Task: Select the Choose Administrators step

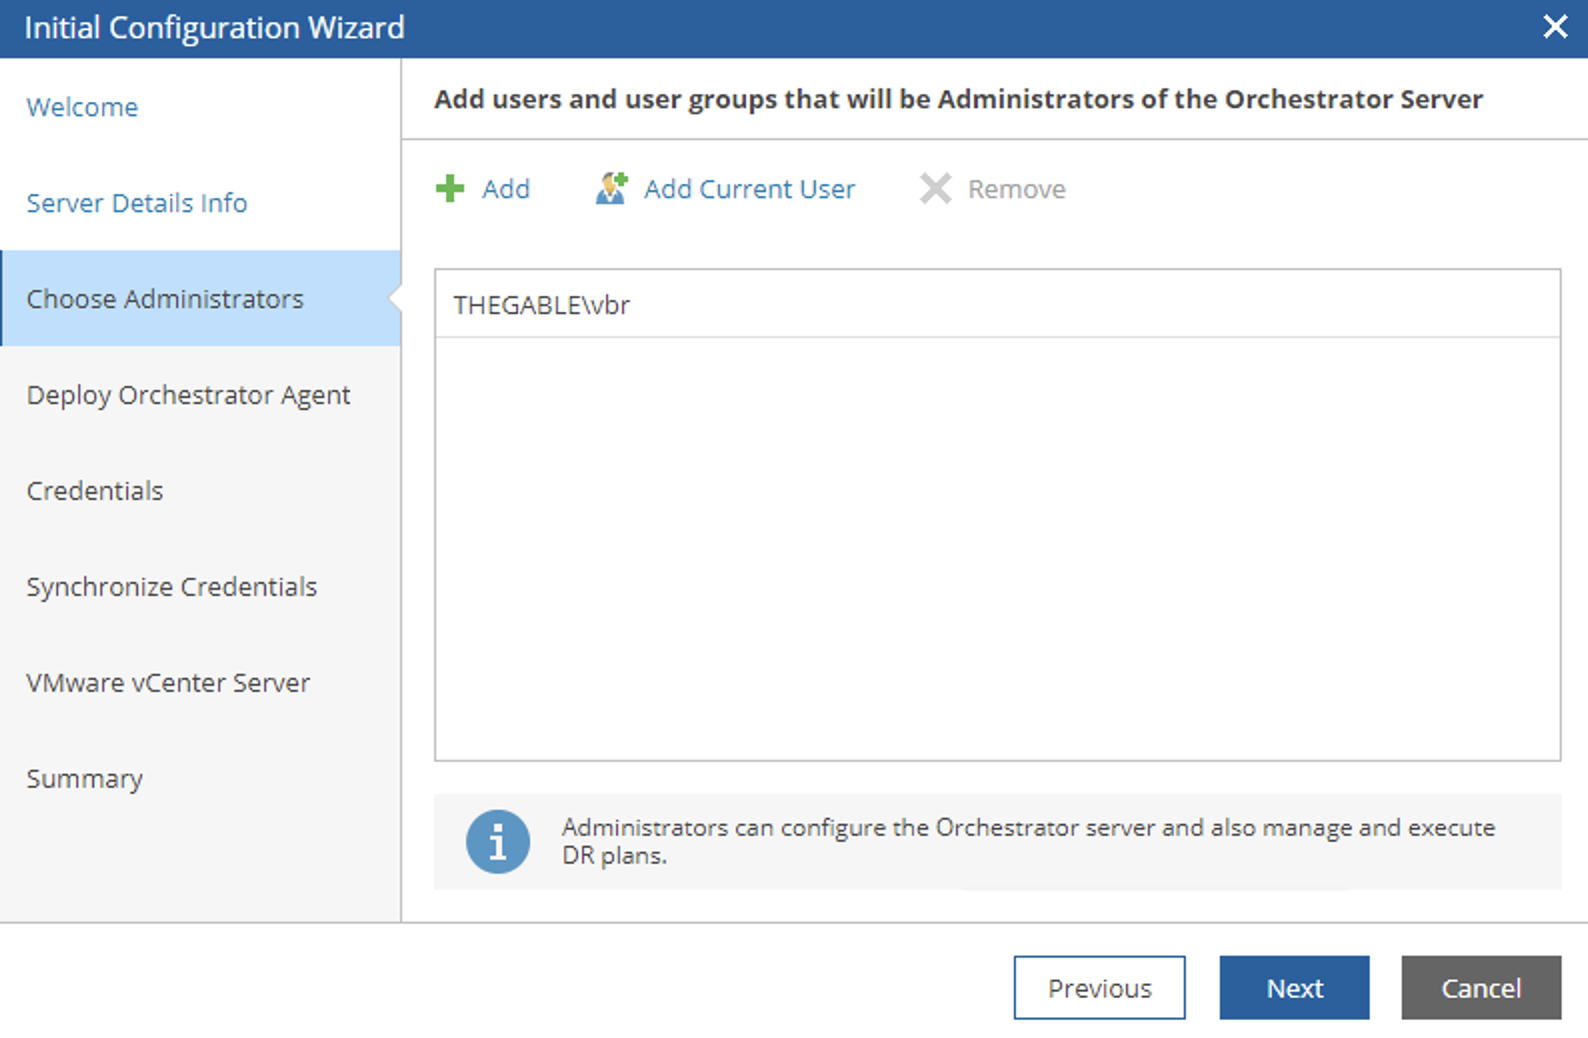Action: pos(200,298)
